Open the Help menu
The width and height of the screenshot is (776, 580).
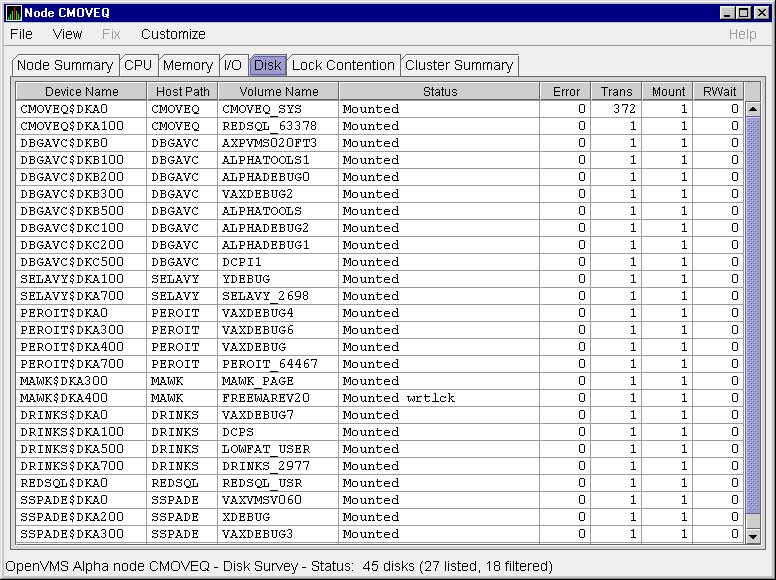tap(742, 34)
